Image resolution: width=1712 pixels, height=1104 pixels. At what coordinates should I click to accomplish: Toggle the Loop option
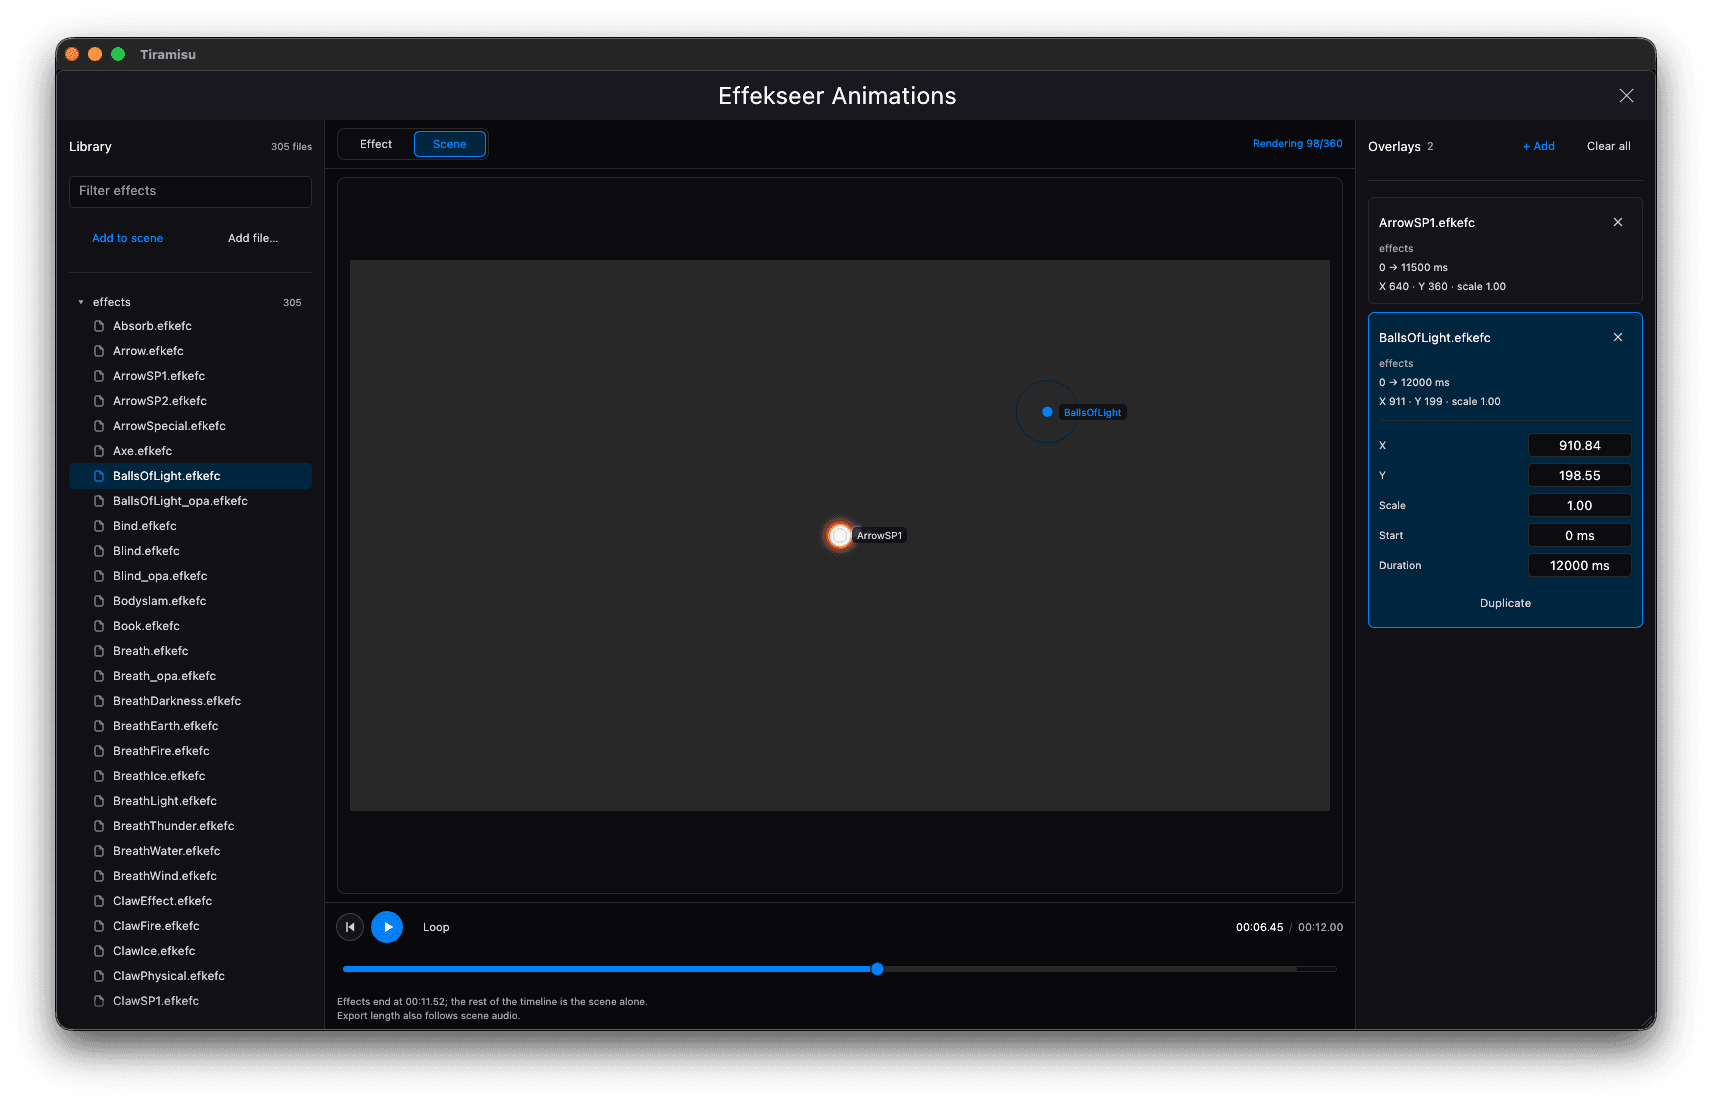pos(436,927)
